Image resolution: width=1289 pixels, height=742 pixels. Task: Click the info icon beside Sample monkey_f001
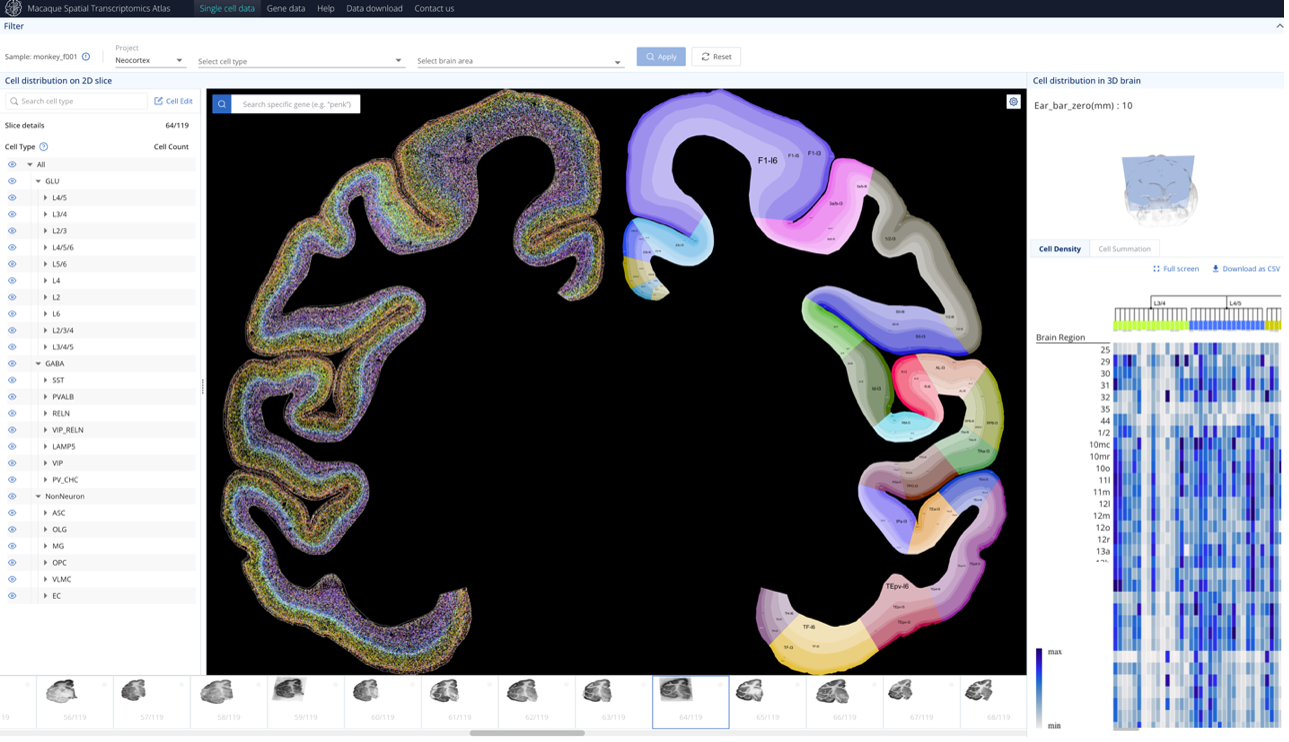point(86,57)
